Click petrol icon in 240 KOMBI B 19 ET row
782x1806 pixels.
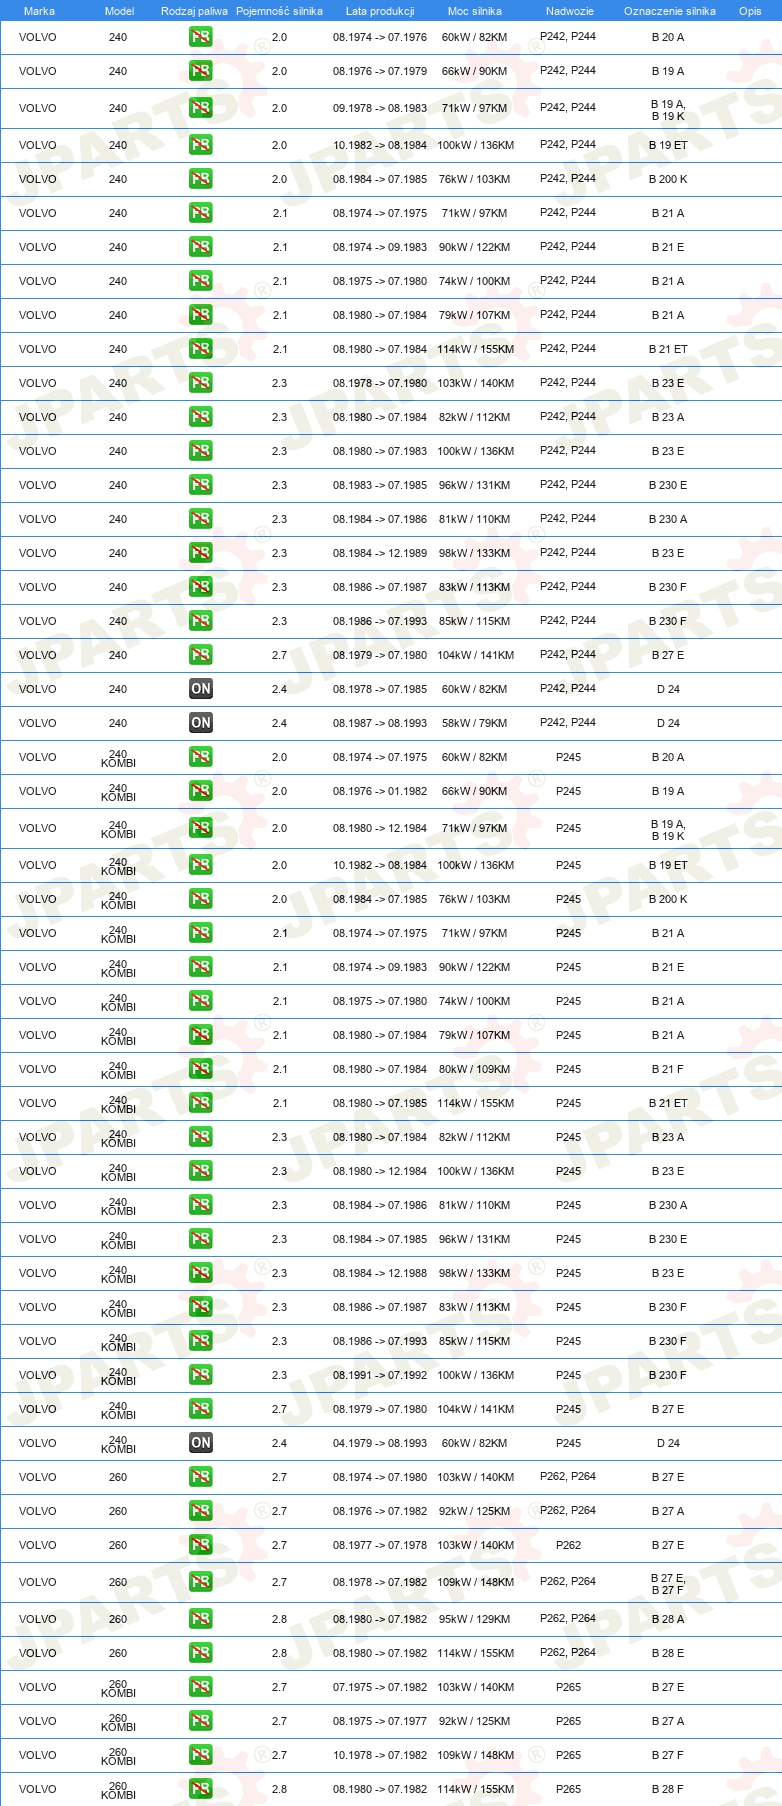pos(201,865)
